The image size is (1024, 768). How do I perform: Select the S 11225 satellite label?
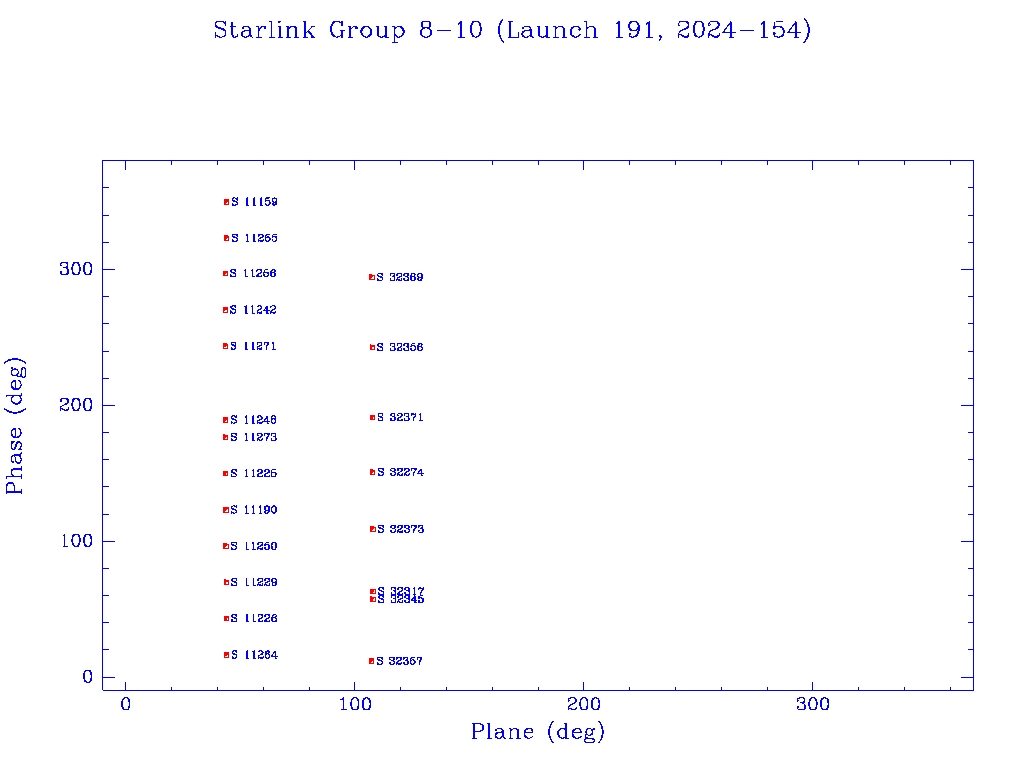[253, 473]
